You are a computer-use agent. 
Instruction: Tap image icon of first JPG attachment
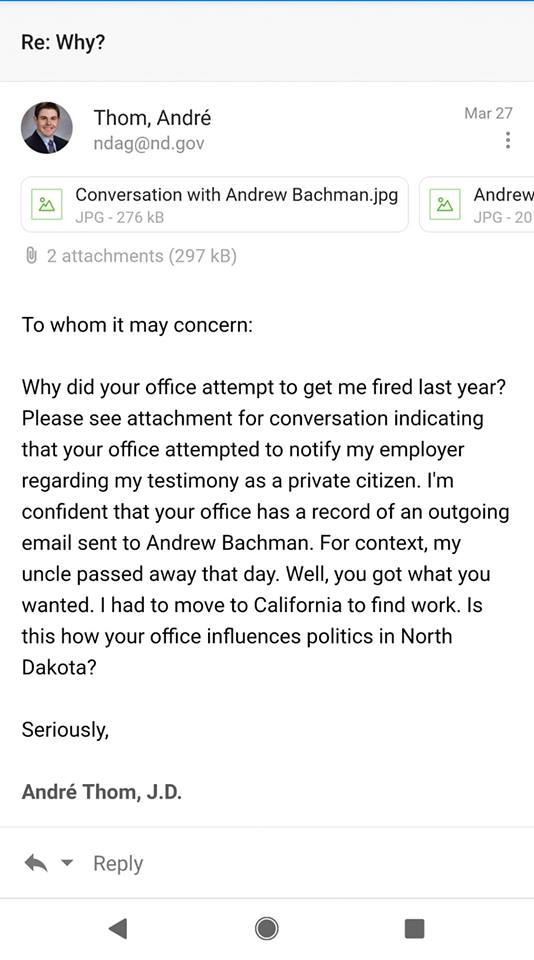(47, 204)
